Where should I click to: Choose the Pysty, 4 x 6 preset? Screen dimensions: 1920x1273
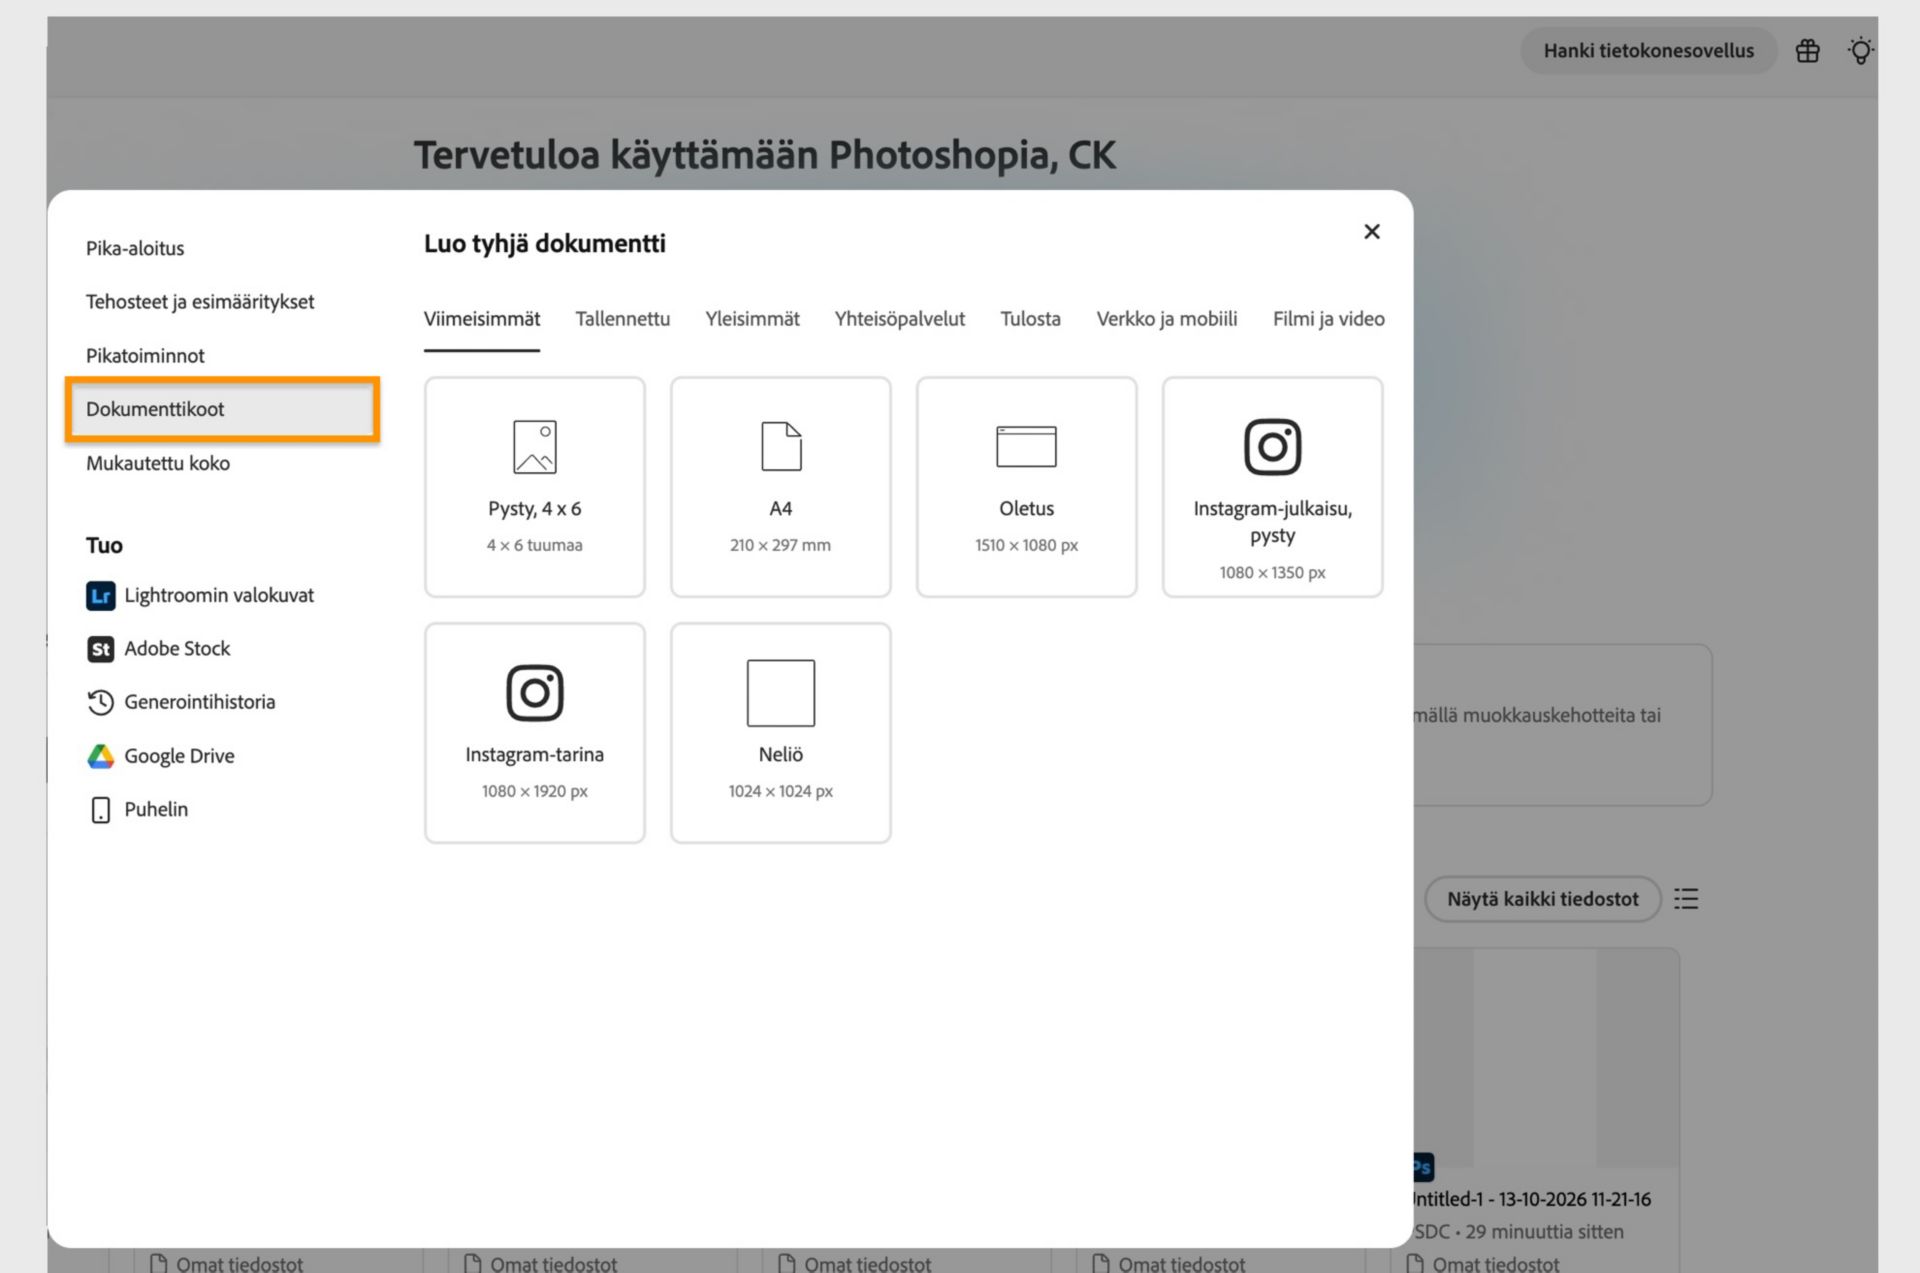[535, 487]
